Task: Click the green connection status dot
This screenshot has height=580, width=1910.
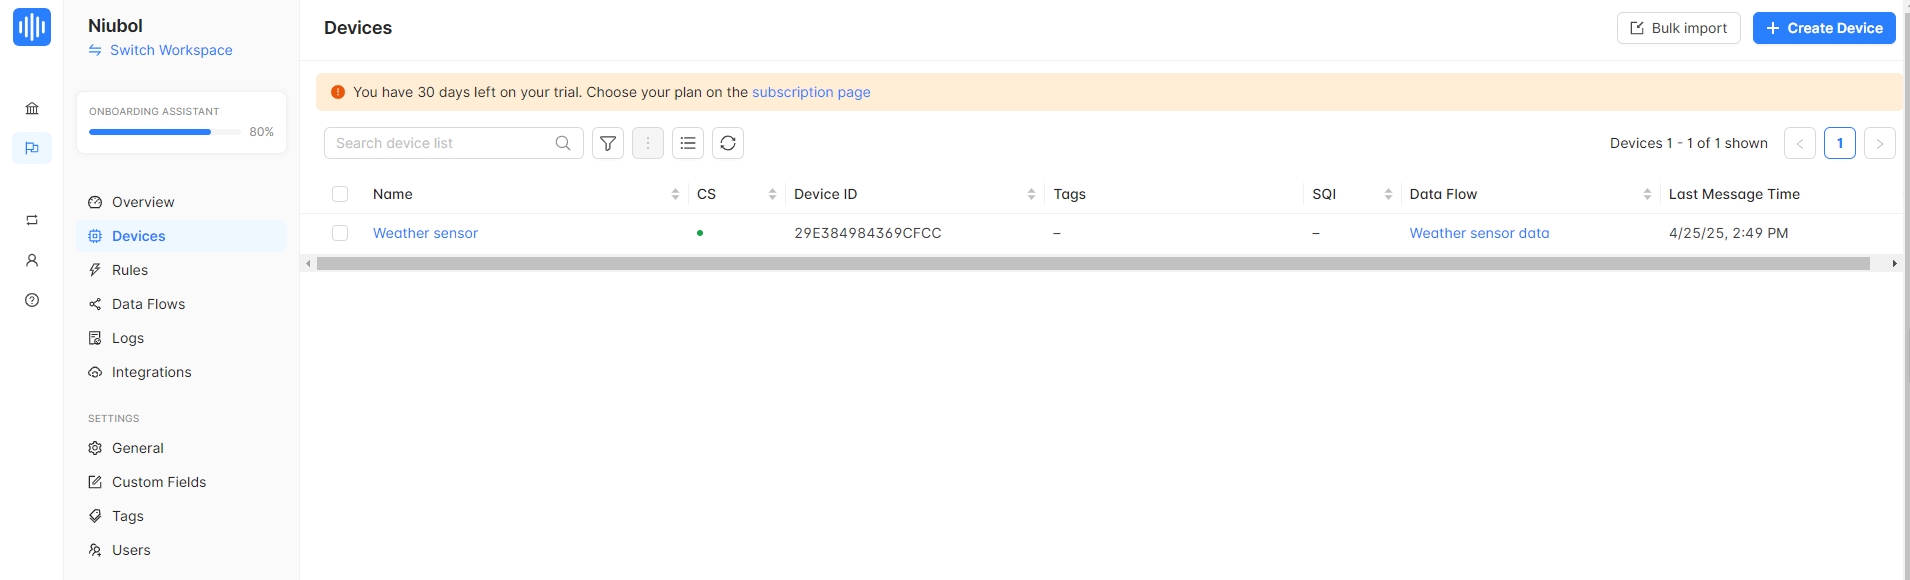Action: pyautogui.click(x=700, y=233)
